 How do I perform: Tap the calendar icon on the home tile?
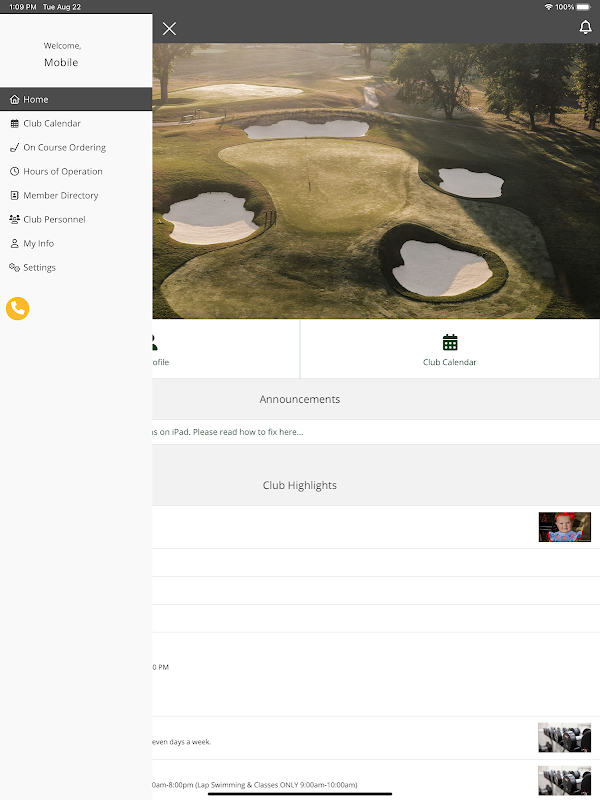pos(449,342)
